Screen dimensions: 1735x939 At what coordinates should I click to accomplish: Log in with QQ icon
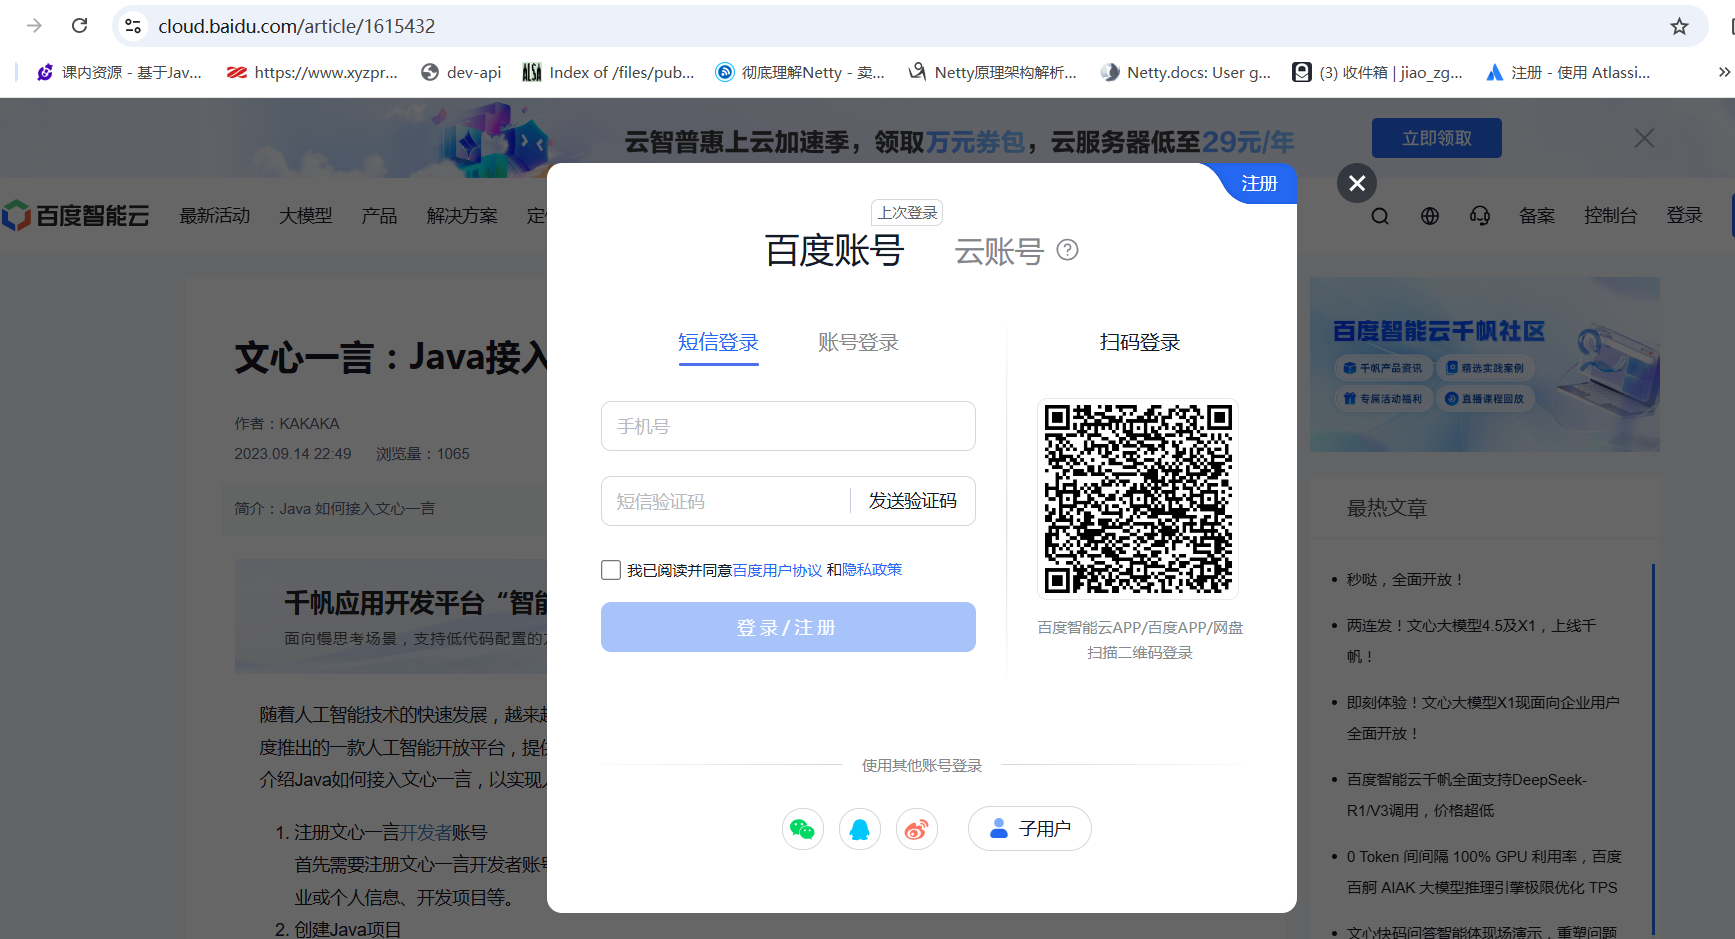[x=860, y=829]
